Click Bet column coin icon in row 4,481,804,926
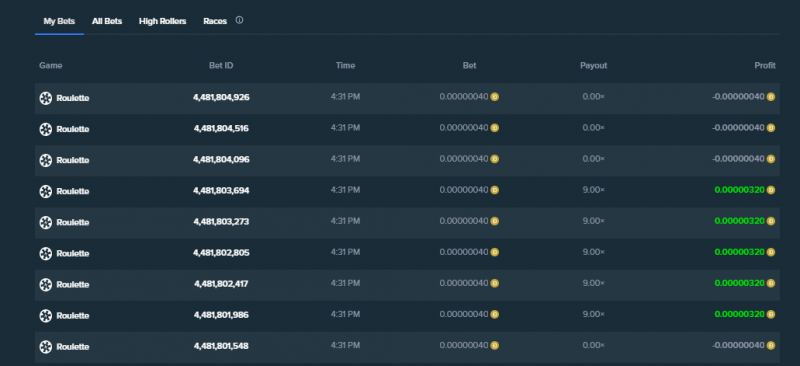Screen dimensions: 800x366 [494, 97]
